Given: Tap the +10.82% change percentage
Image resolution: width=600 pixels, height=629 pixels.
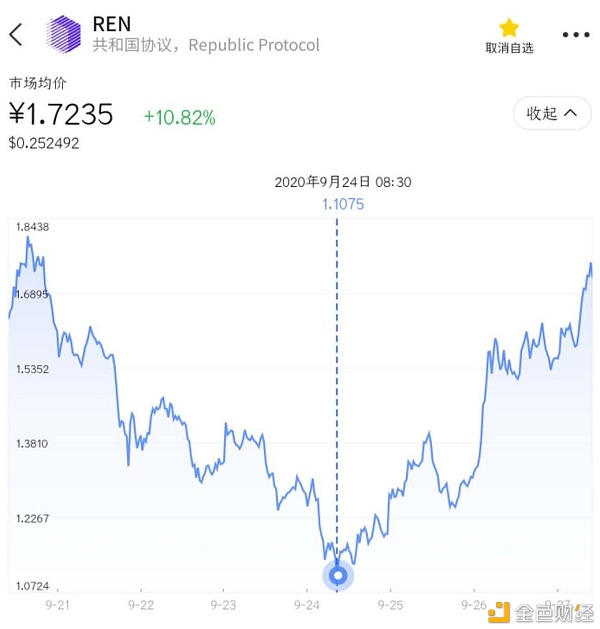Looking at the screenshot, I should pos(180,118).
